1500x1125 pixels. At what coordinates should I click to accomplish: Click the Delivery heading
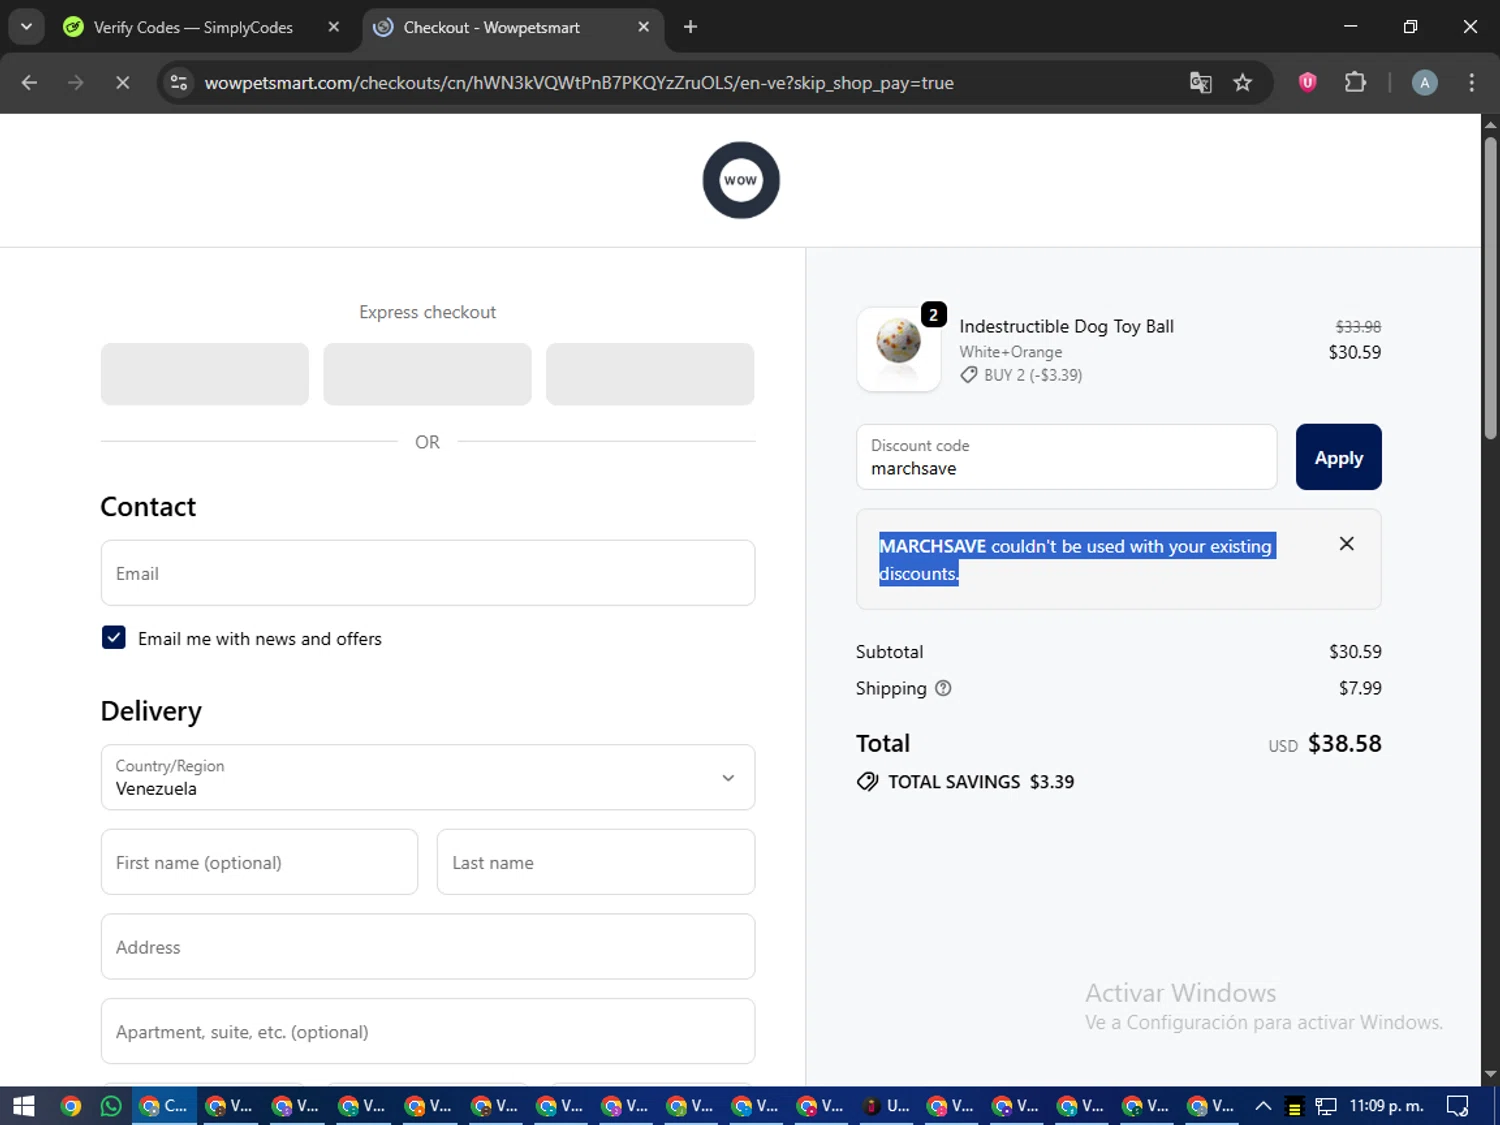tap(151, 711)
